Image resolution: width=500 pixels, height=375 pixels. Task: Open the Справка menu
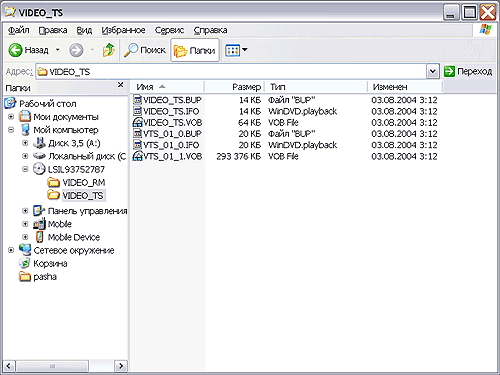(x=210, y=30)
